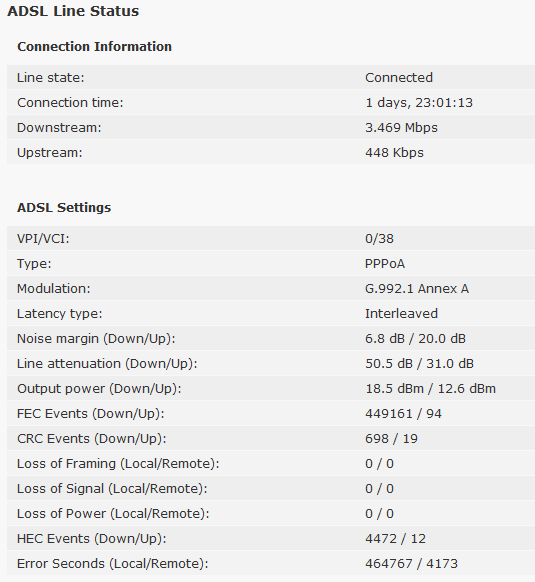Select the 'Upstream:' label
This screenshot has height=582, width=535.
click(x=49, y=153)
